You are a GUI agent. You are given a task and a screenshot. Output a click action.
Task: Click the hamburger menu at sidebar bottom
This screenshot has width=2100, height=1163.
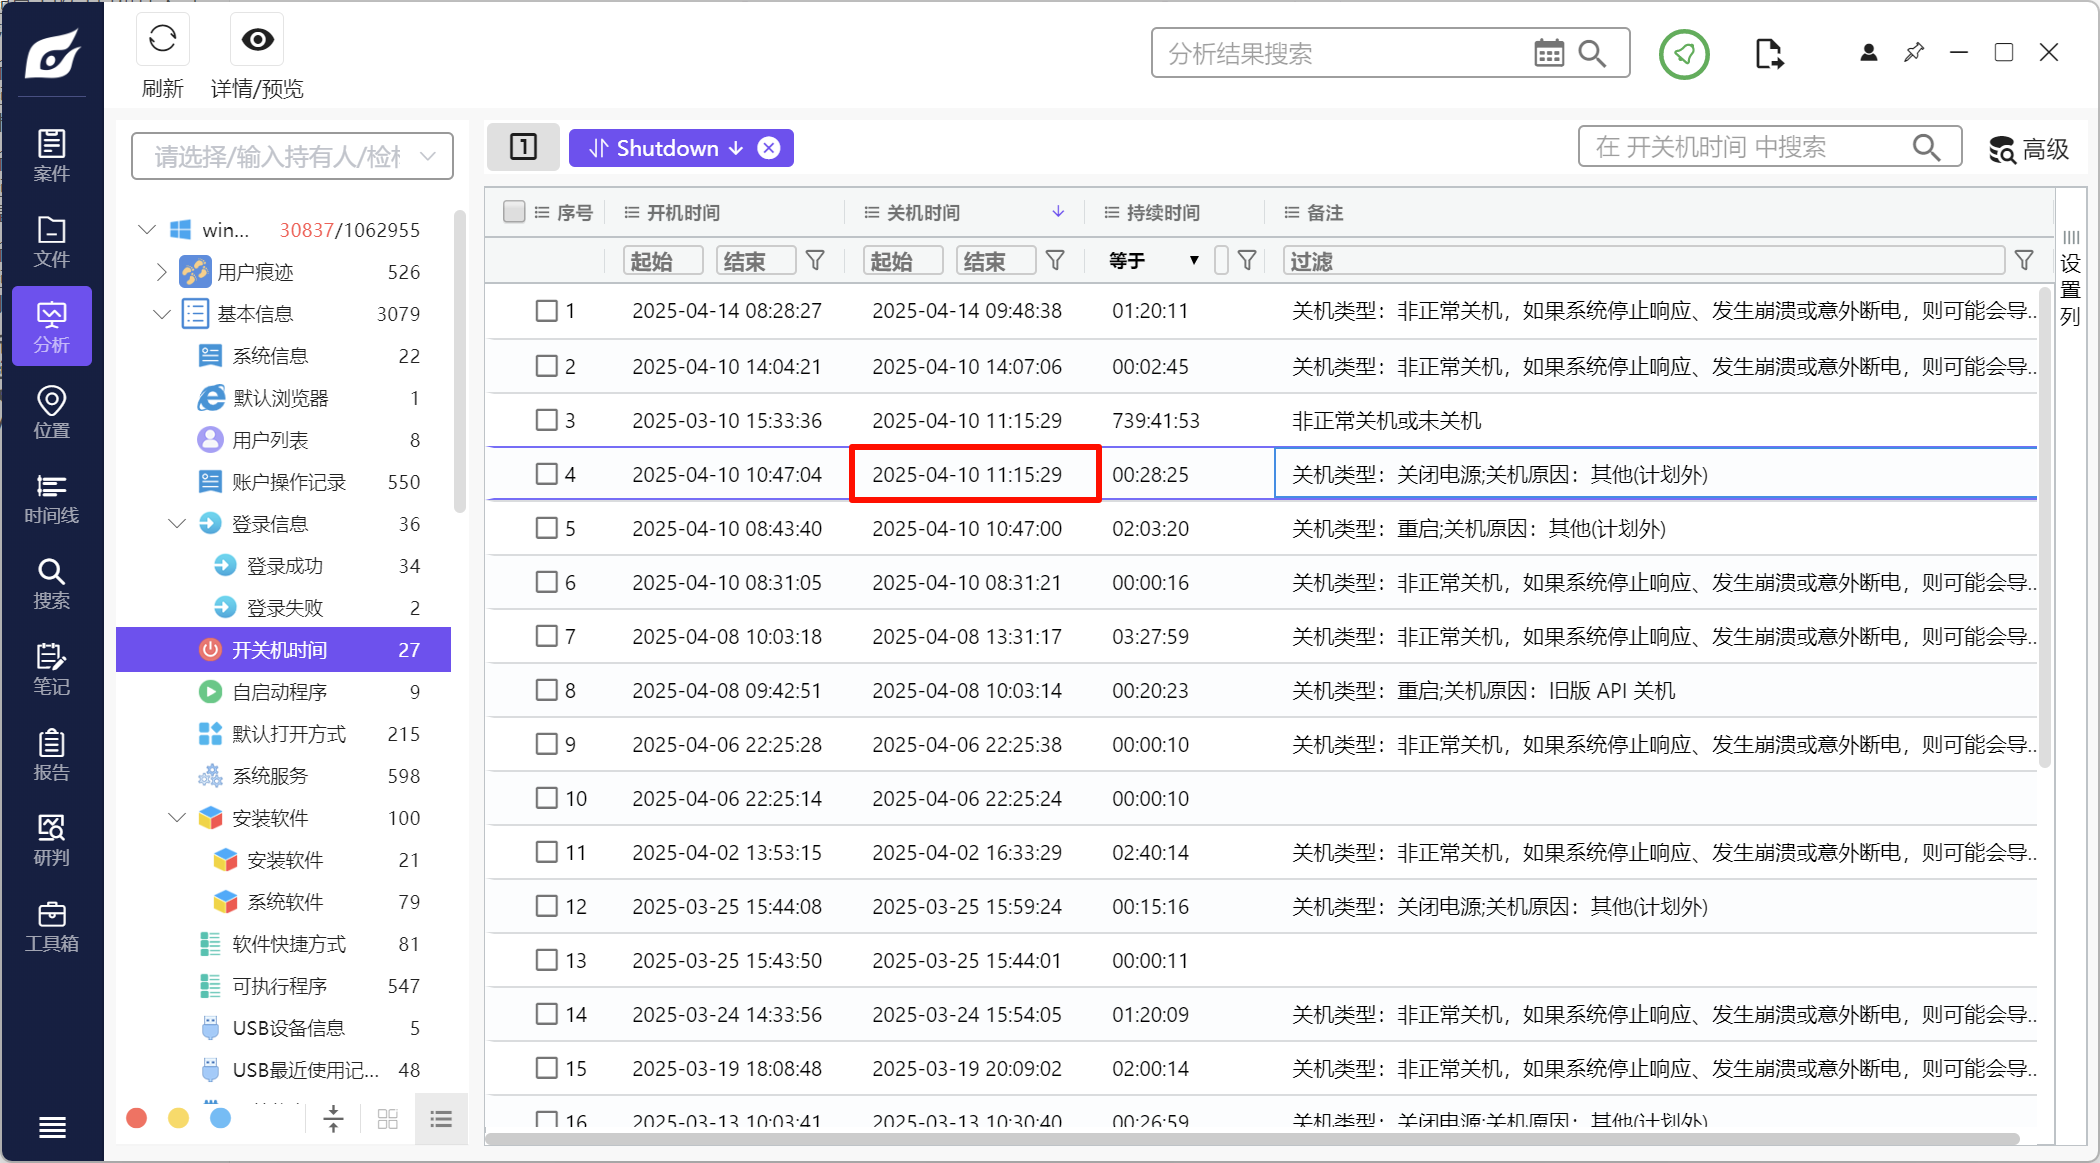(52, 1127)
